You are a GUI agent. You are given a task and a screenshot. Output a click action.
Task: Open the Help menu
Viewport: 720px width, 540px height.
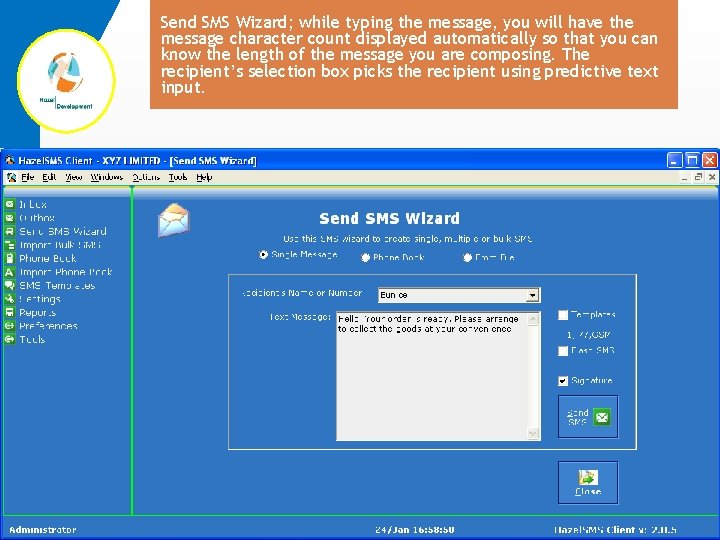pyautogui.click(x=204, y=177)
